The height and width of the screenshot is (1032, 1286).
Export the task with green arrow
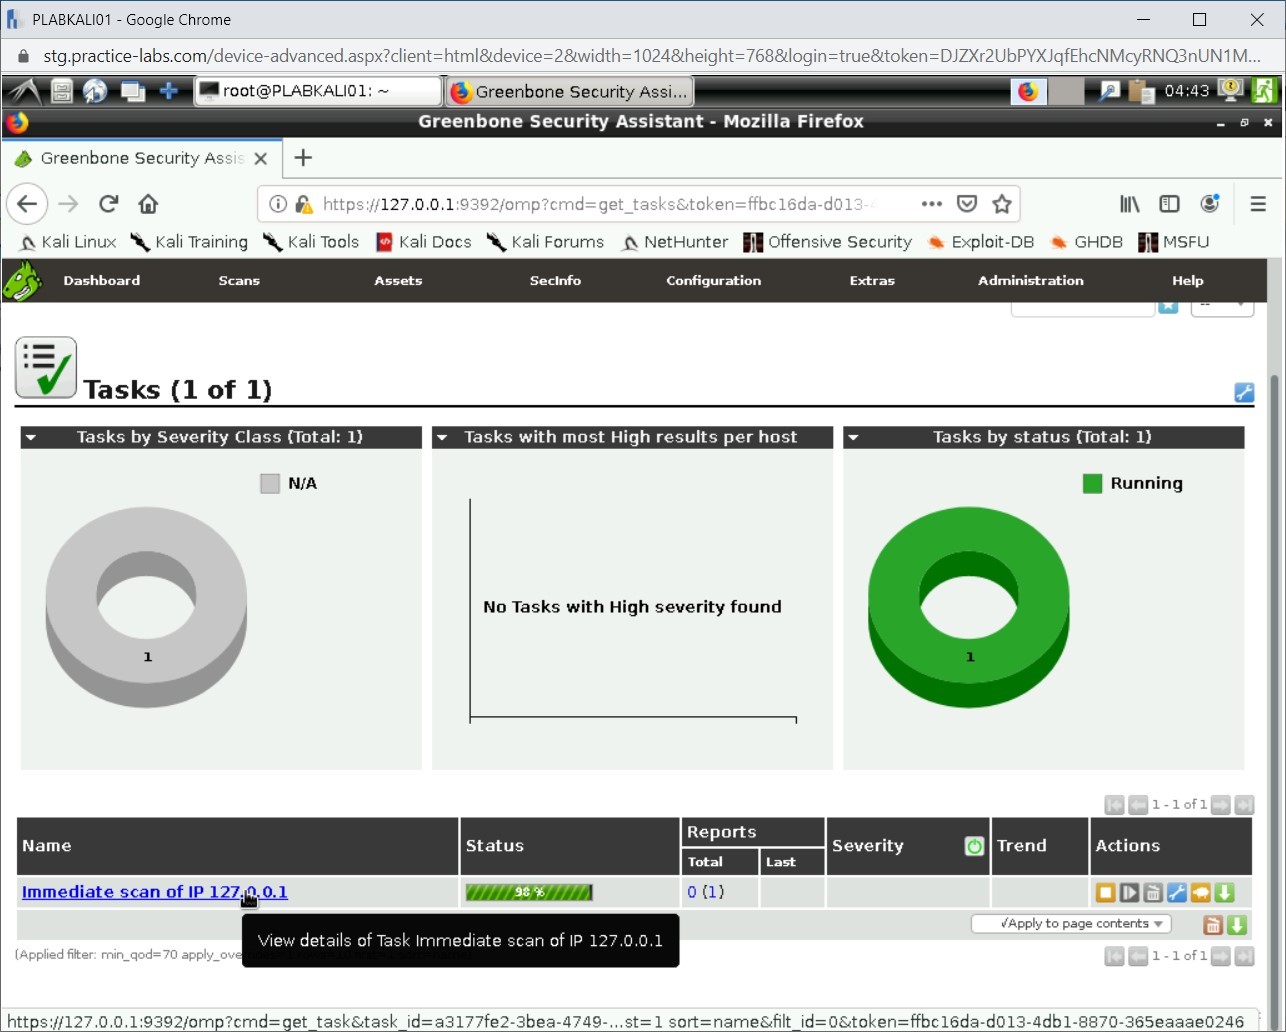pos(1225,893)
